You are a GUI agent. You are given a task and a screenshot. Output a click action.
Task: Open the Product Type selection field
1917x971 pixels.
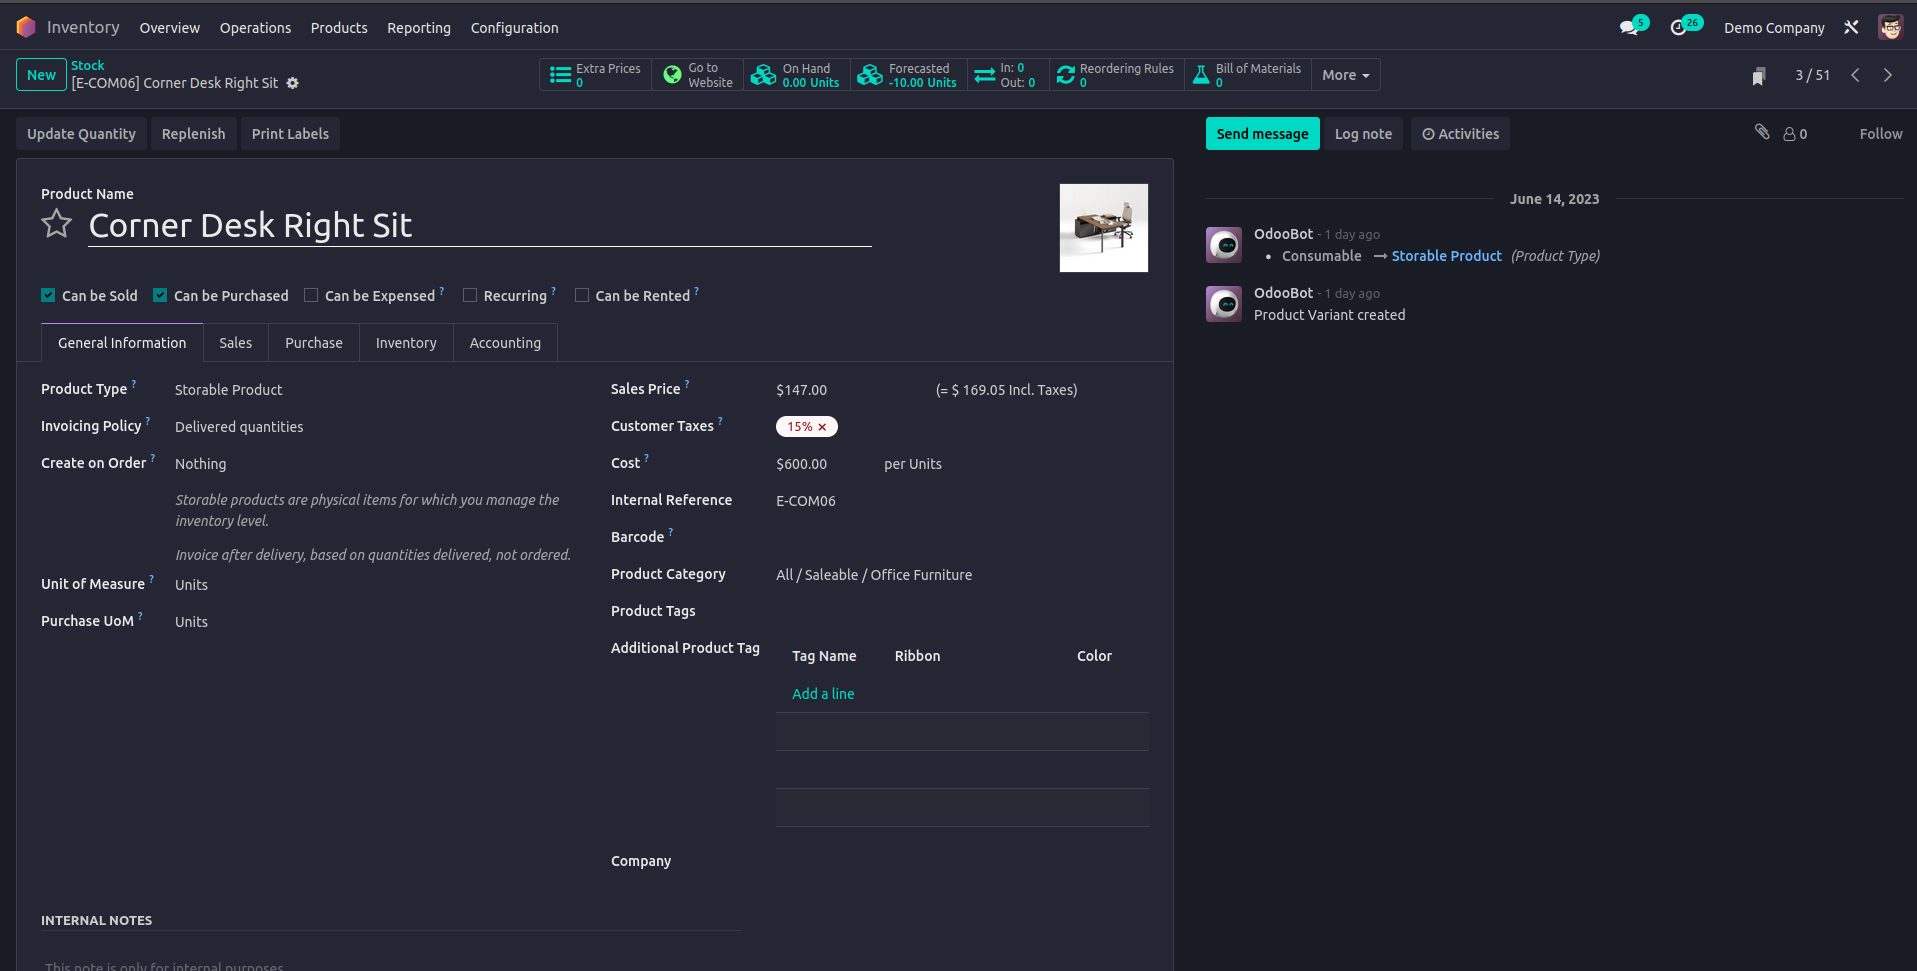tap(370, 390)
